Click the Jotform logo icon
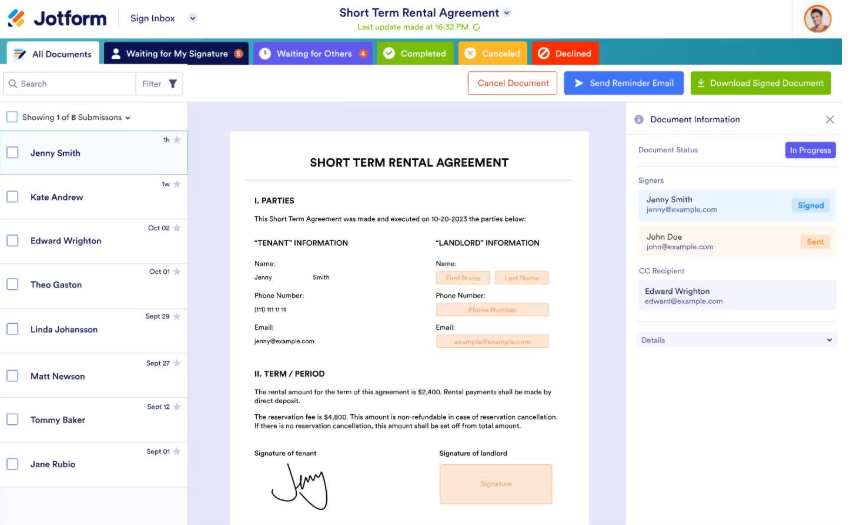Image resolution: width=851 pixels, height=525 pixels. [16, 18]
